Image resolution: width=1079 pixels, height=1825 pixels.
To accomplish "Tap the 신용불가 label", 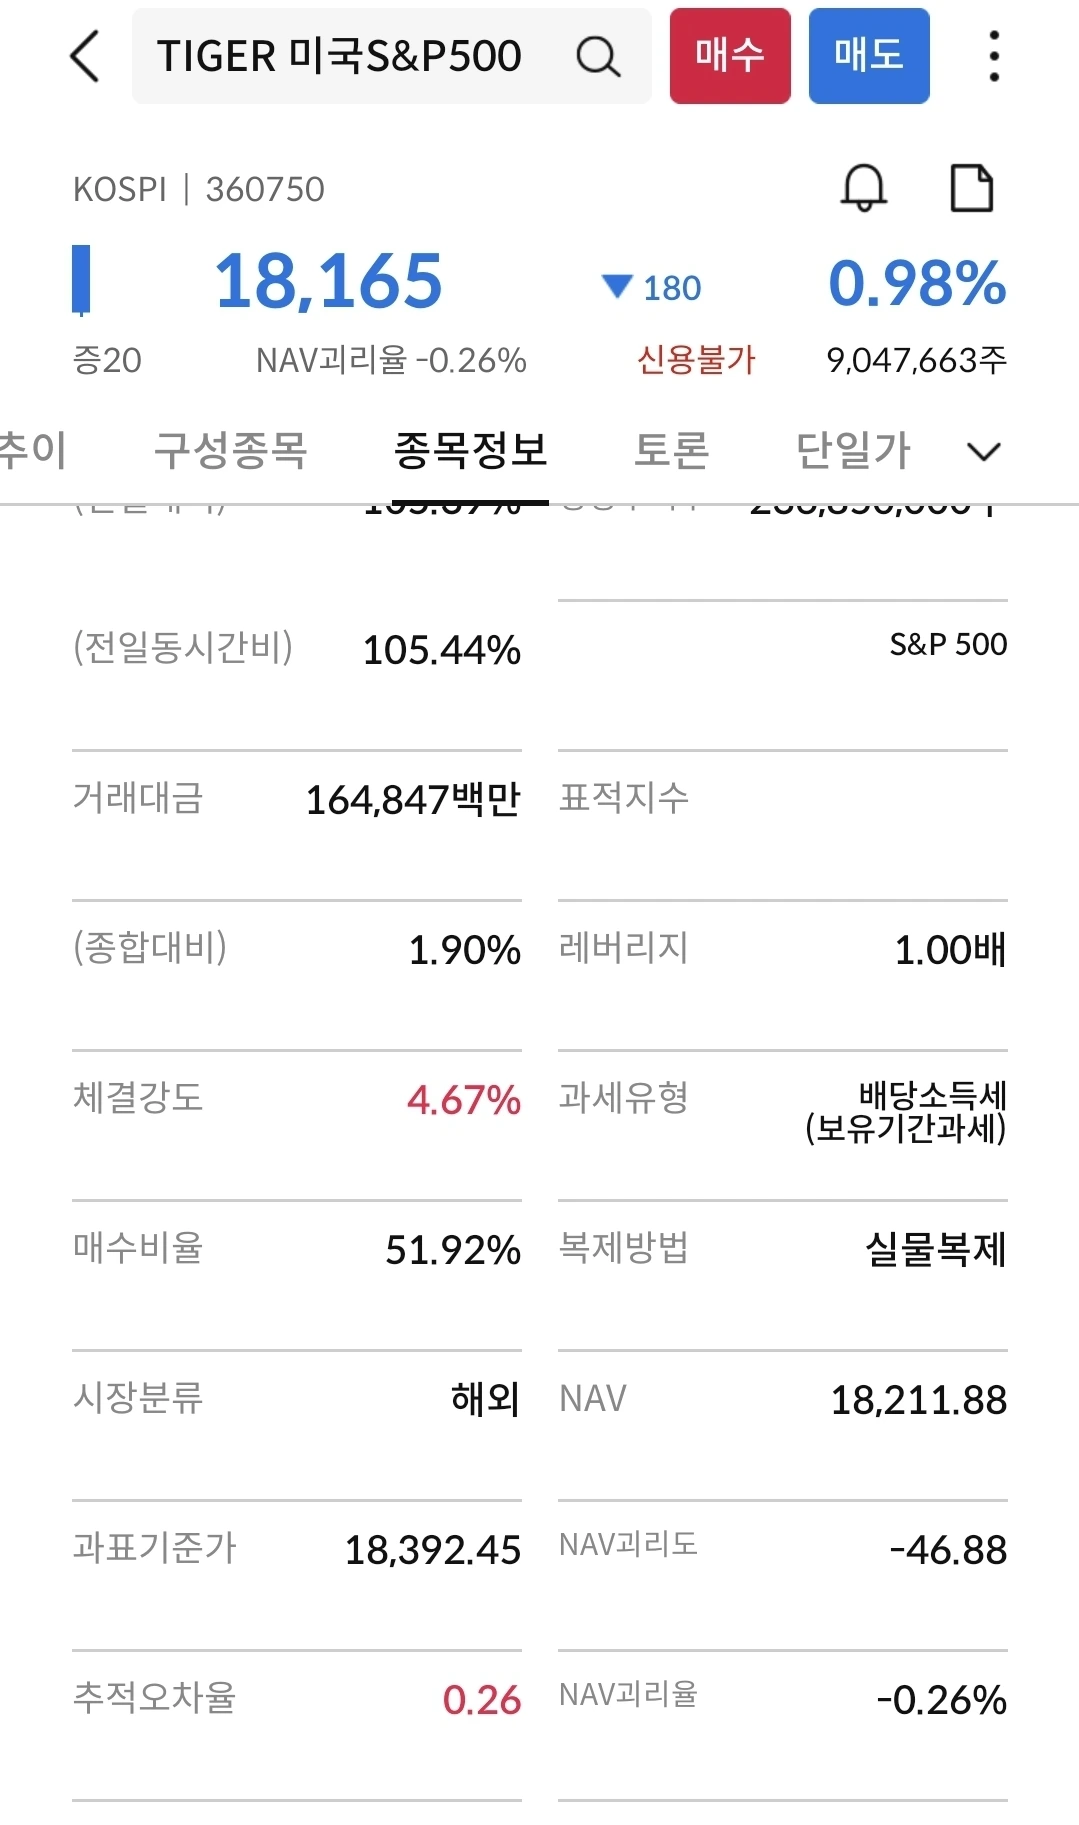I will point(696,360).
